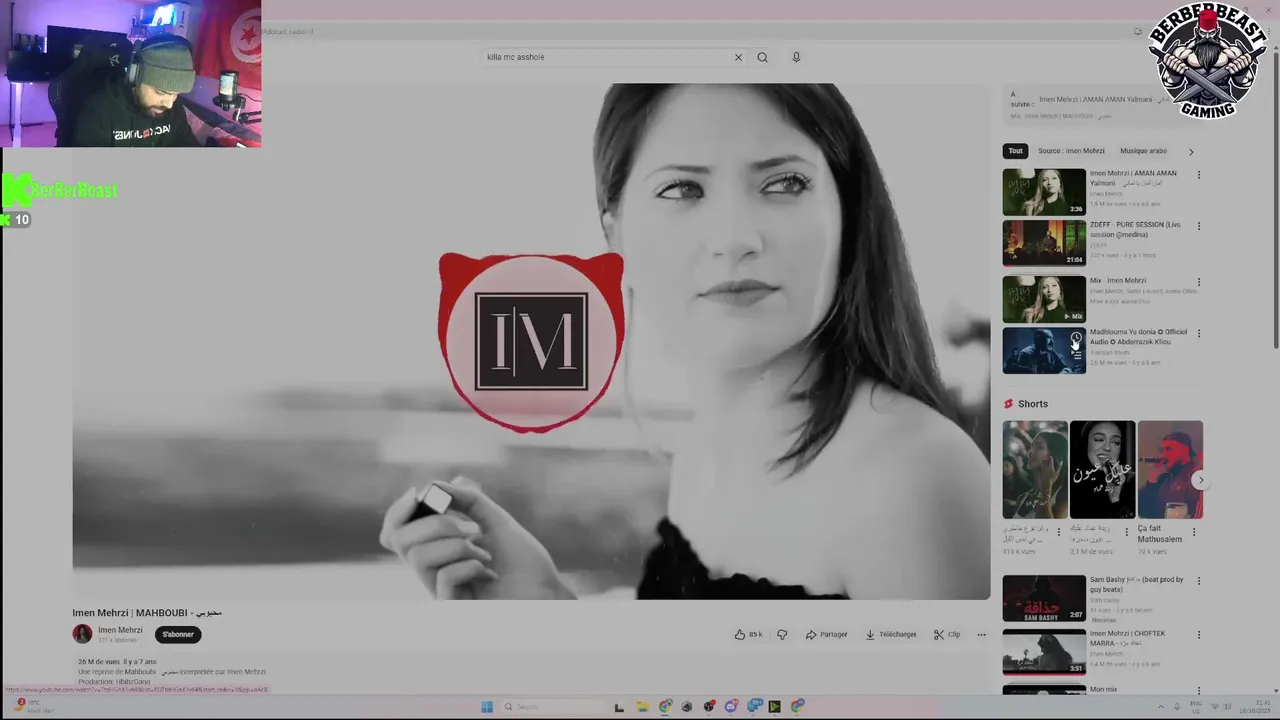Add Madhlouma video to queue icon
The height and width of the screenshot is (720, 1280).
pyautogui.click(x=1077, y=354)
